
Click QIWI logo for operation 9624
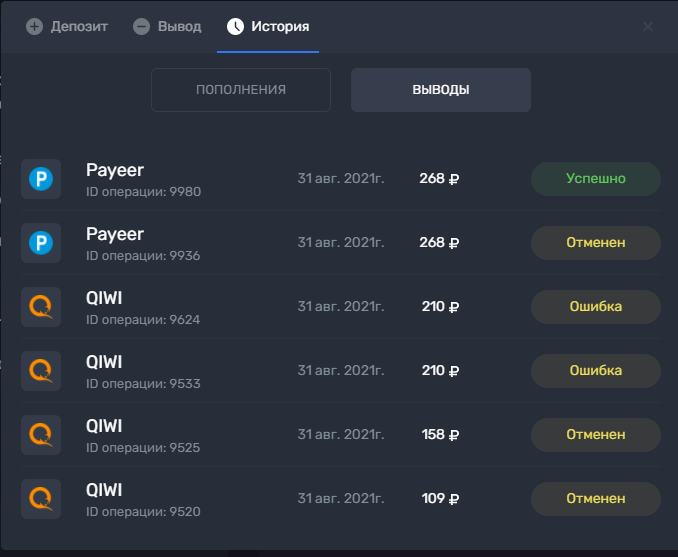[x=41, y=307]
